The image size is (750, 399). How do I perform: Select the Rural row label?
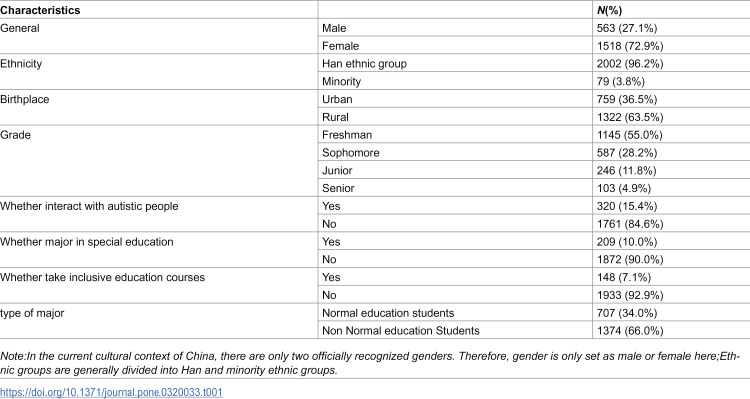click(x=335, y=117)
